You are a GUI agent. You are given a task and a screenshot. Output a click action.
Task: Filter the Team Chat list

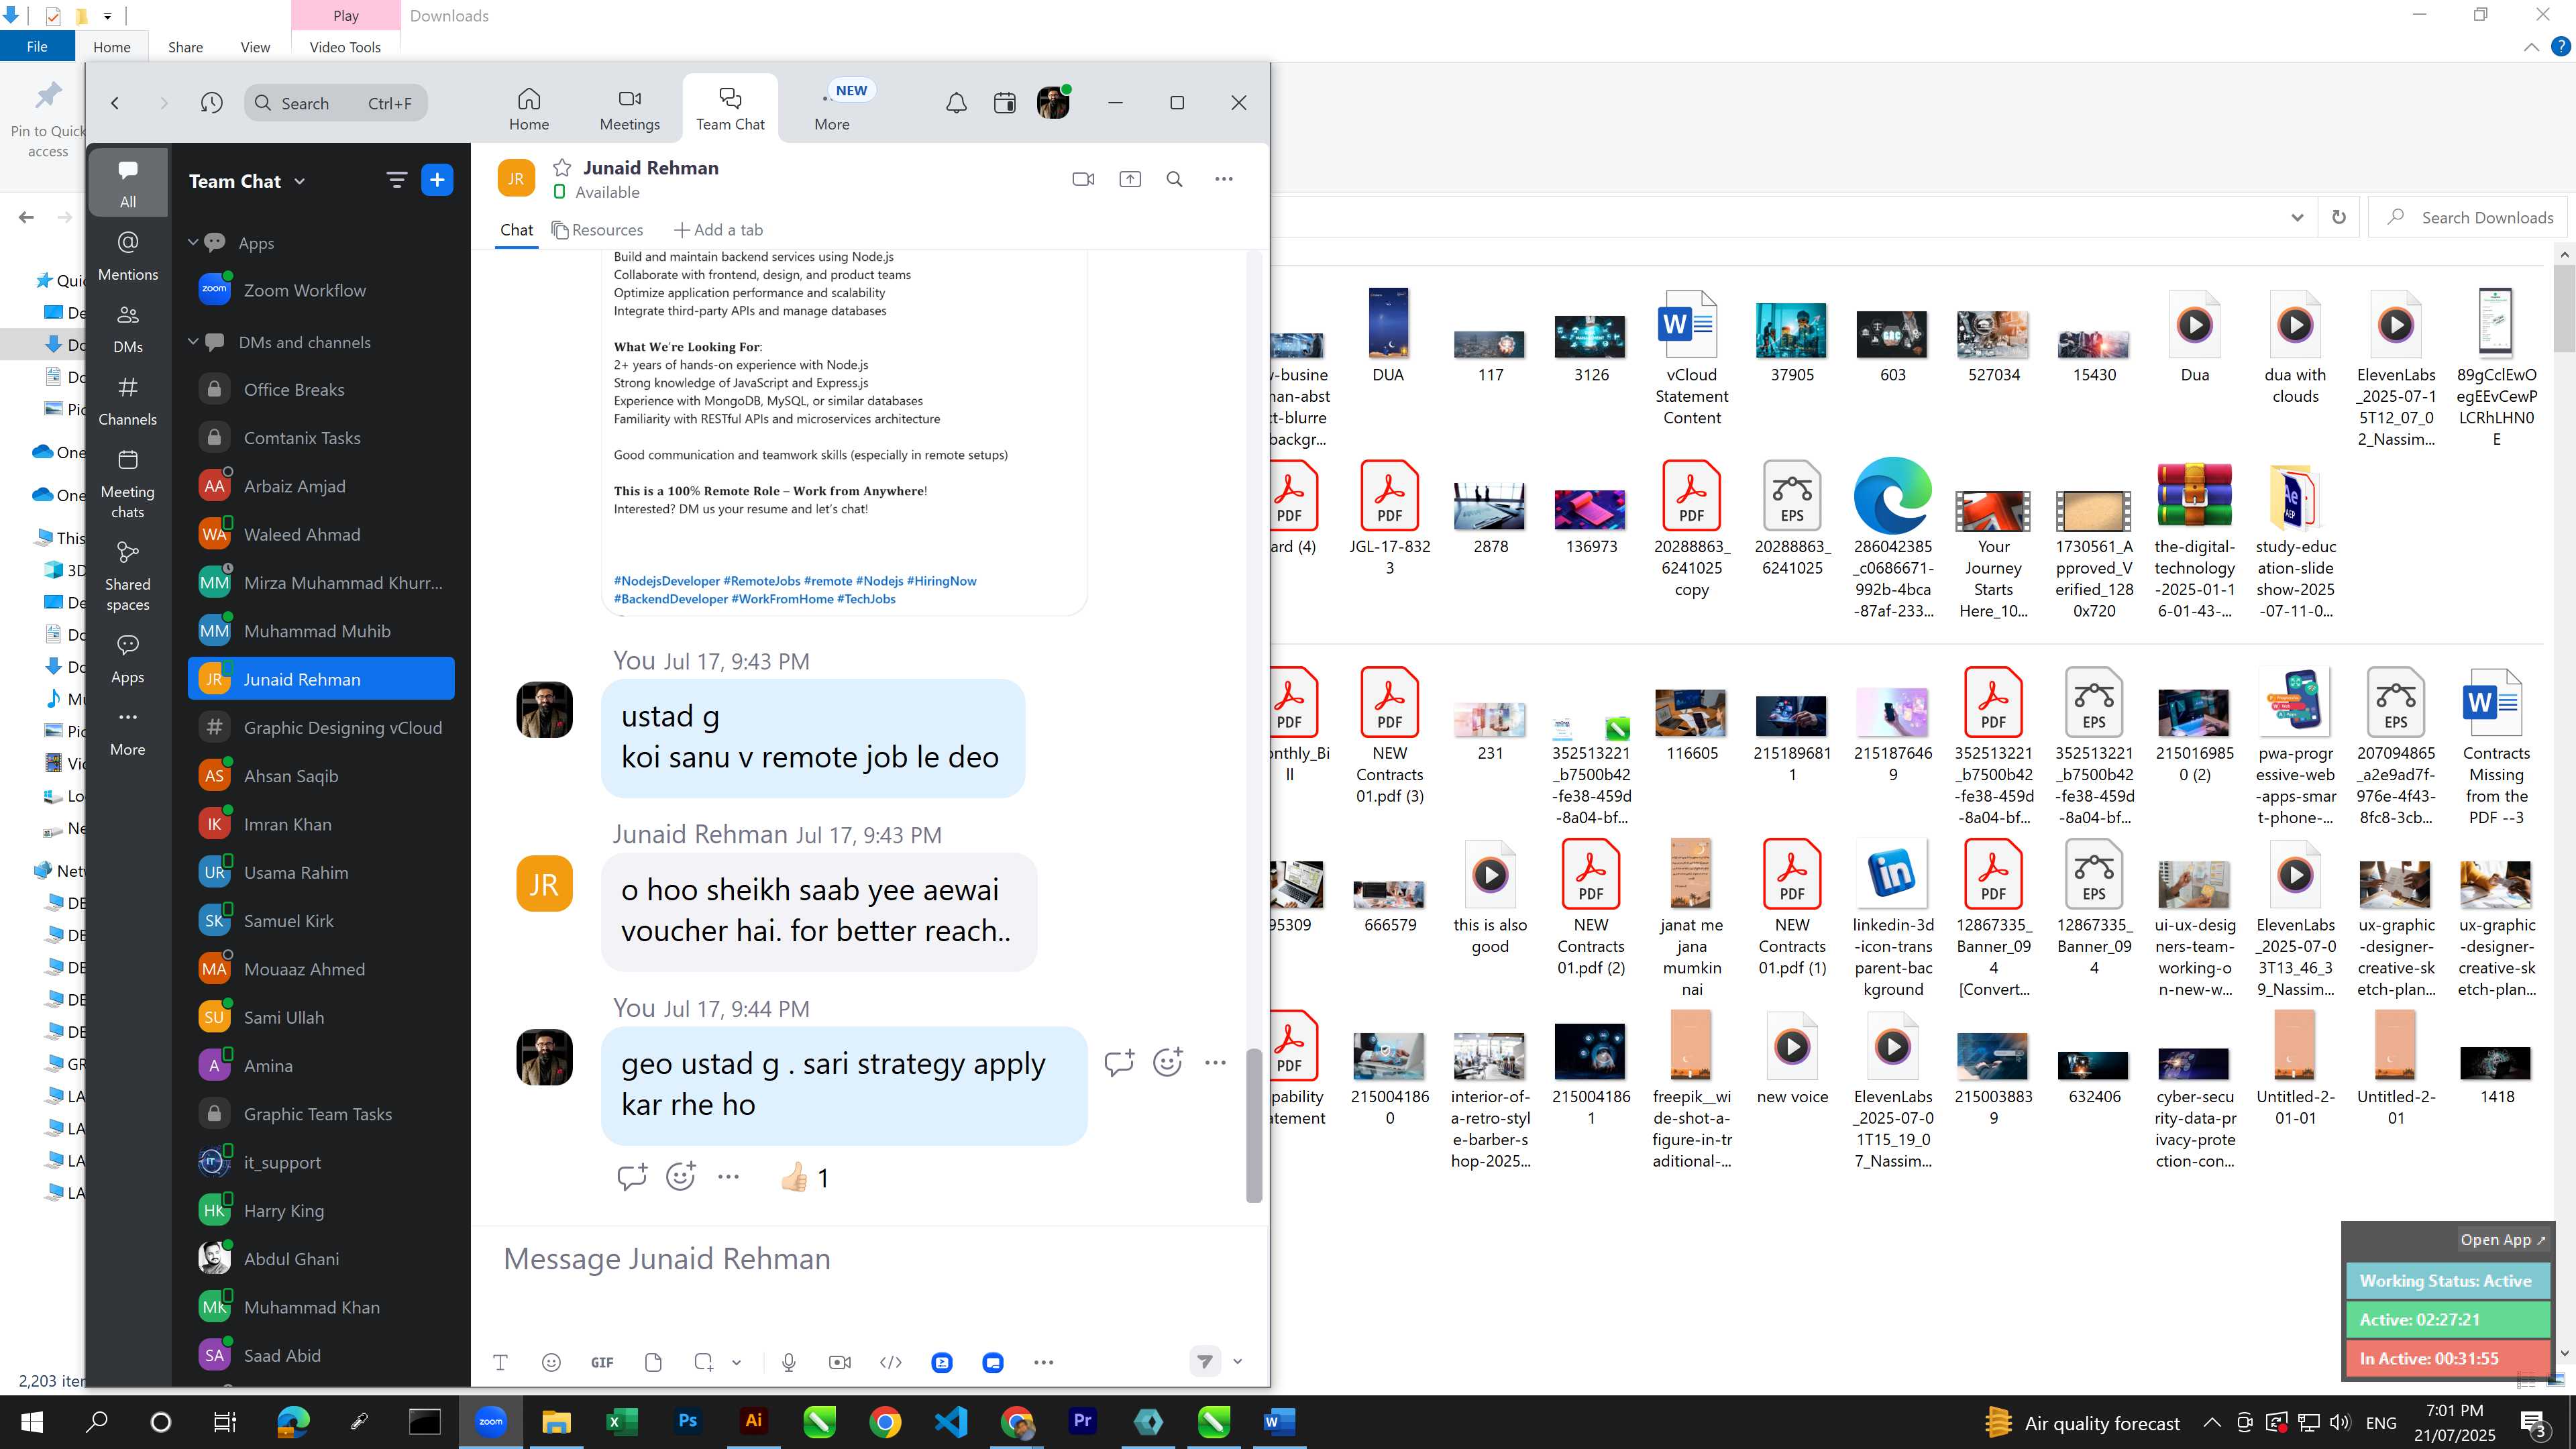(x=397, y=180)
